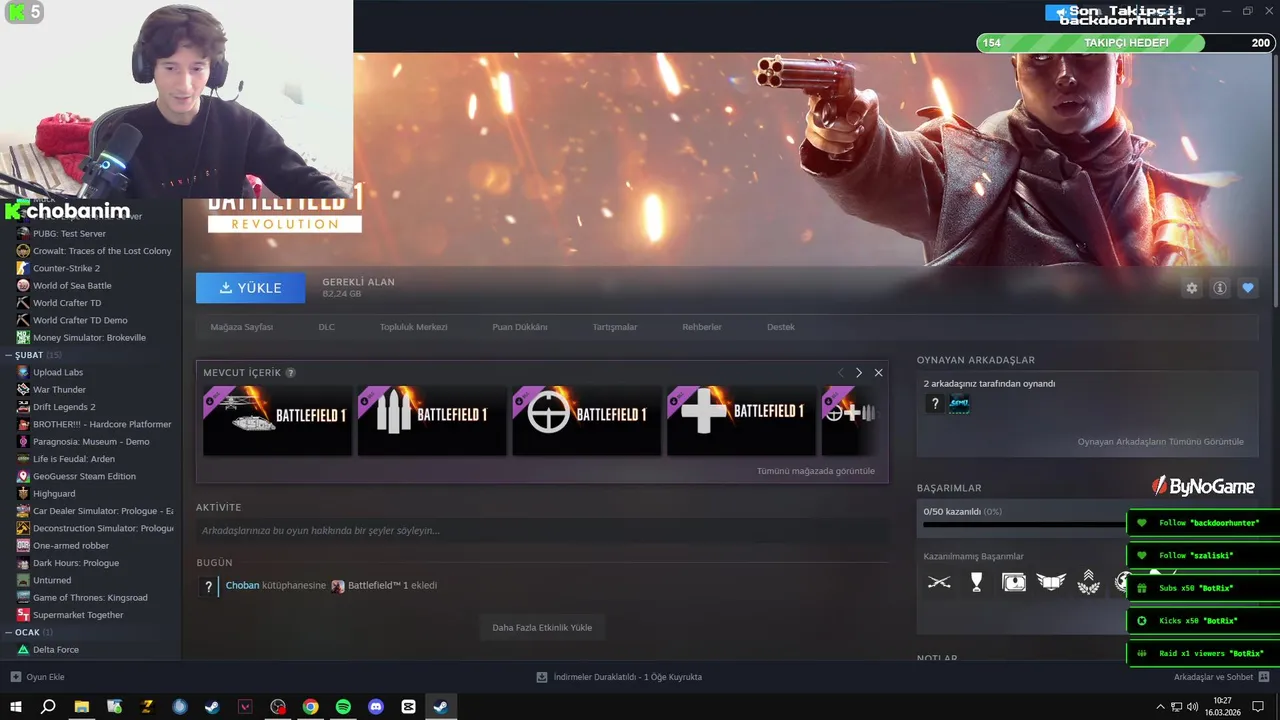Select the money bill achievement icon
Viewport: 1280px width, 720px height.
[1014, 582]
